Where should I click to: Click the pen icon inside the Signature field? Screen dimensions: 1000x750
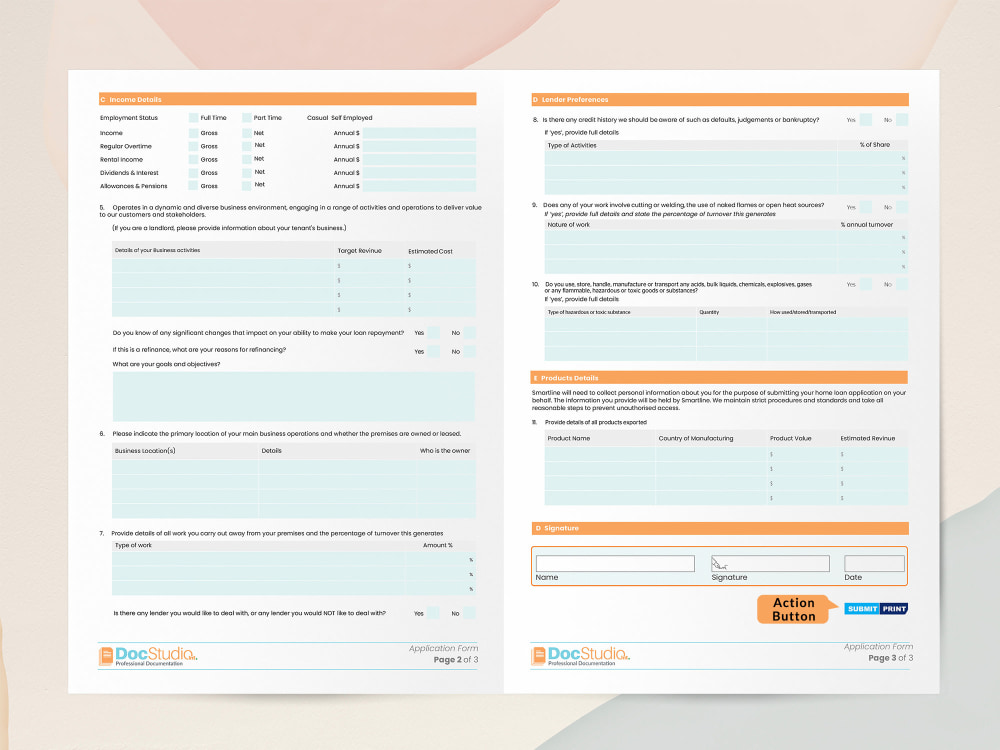718,561
